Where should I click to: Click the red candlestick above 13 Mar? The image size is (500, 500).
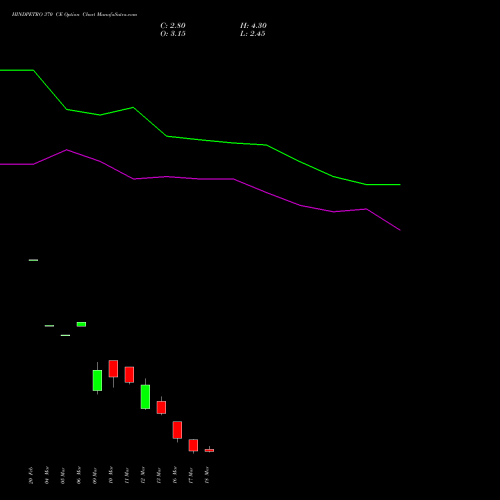click(x=161, y=407)
